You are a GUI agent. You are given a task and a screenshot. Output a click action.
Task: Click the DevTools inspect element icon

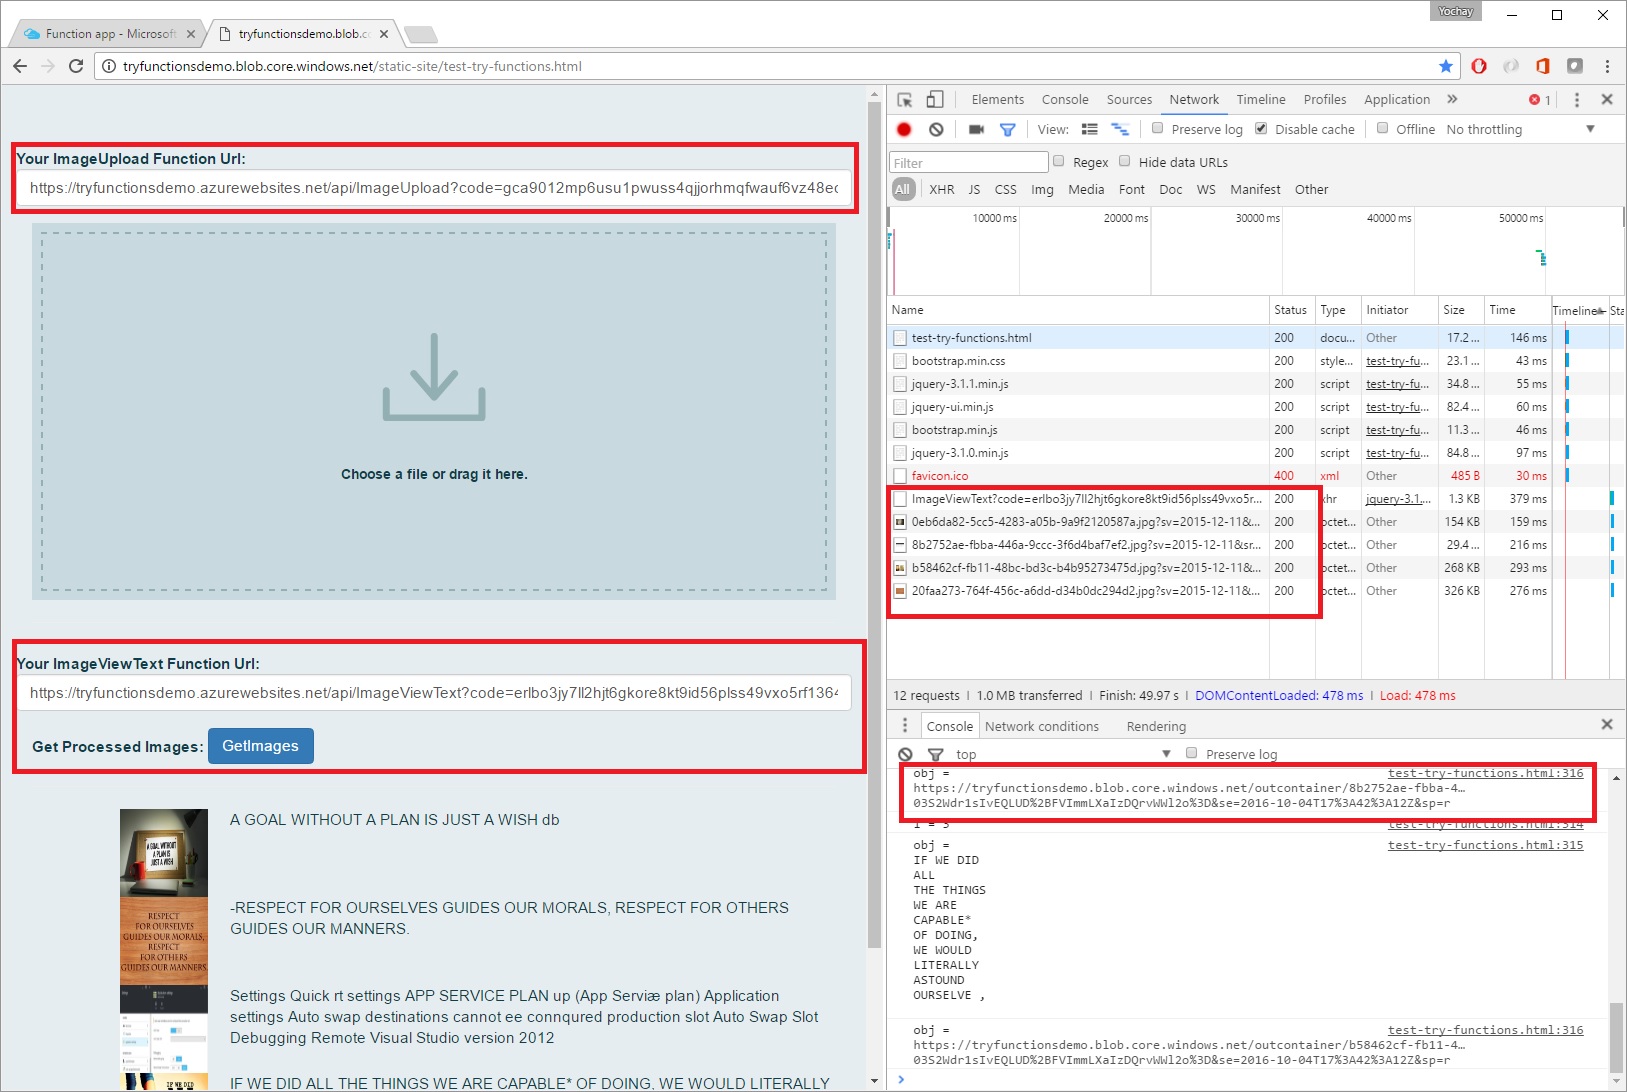click(904, 100)
